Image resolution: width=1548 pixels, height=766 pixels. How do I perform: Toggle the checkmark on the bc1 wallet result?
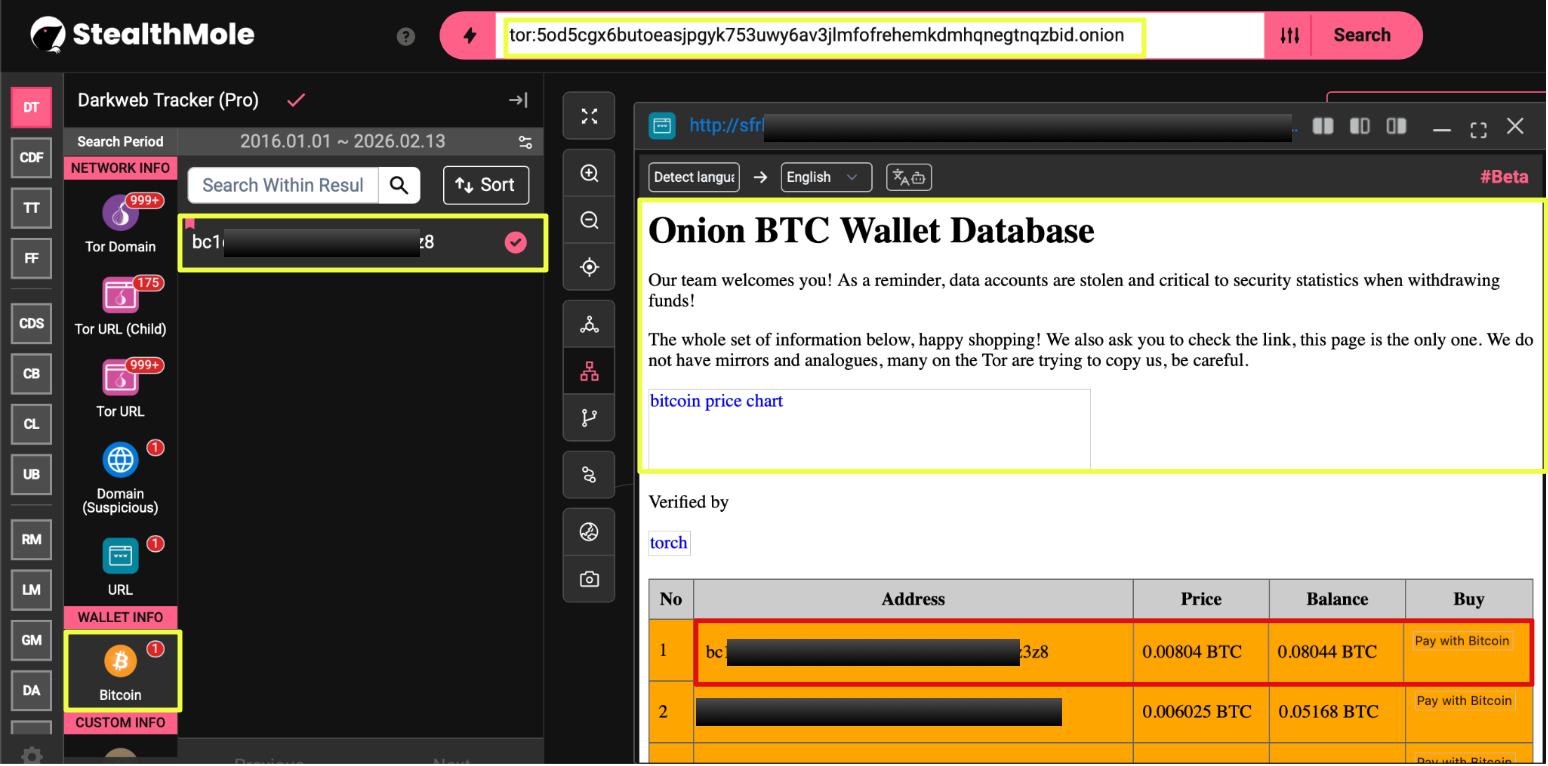pyautogui.click(x=515, y=242)
